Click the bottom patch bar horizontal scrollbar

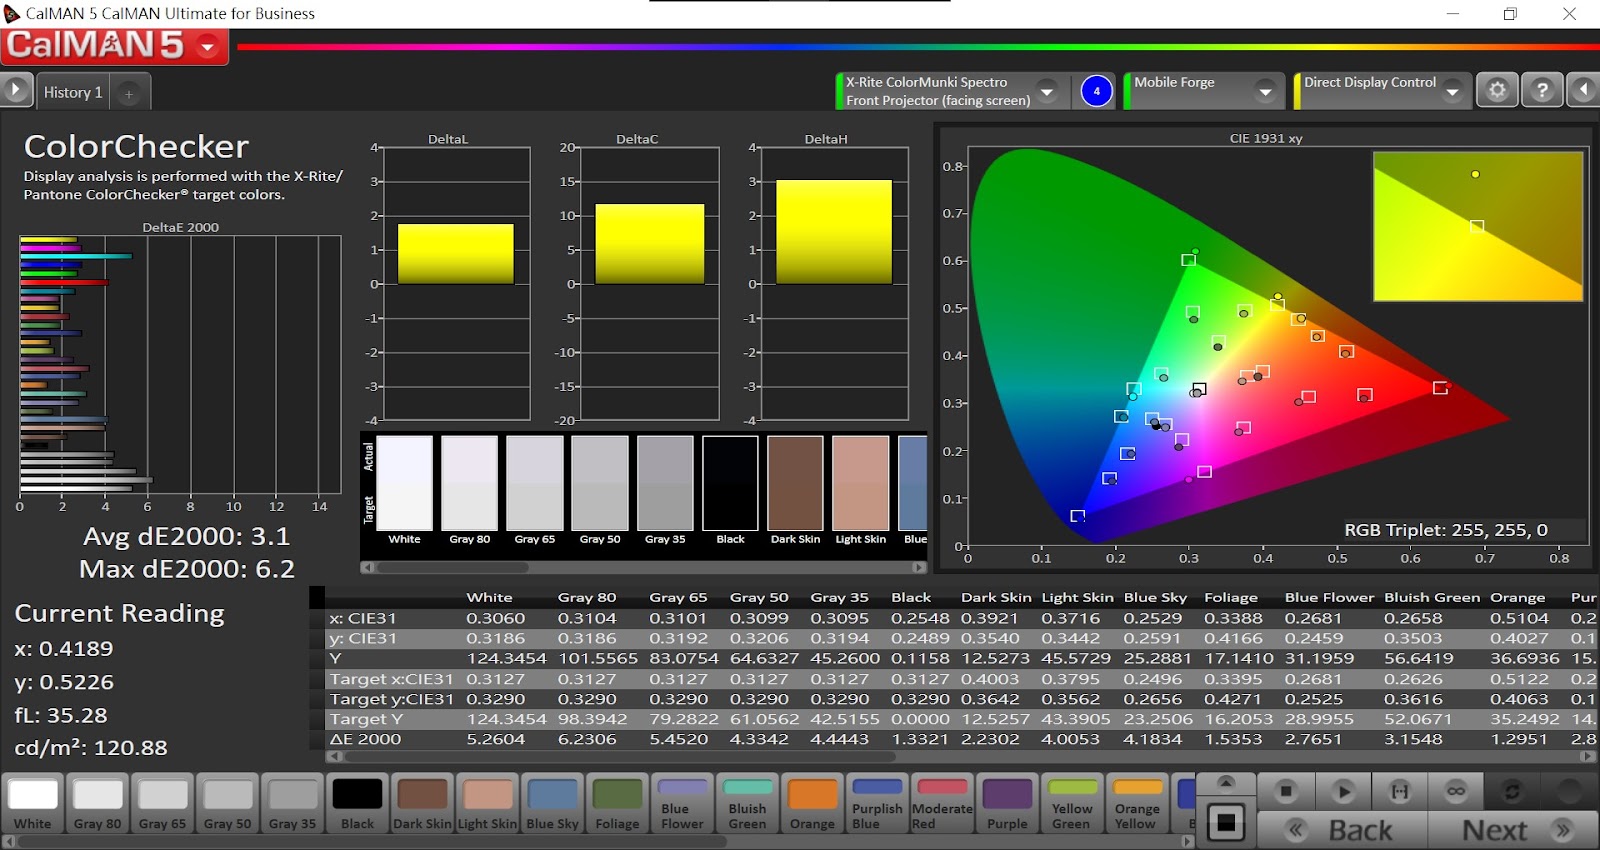(x=600, y=841)
